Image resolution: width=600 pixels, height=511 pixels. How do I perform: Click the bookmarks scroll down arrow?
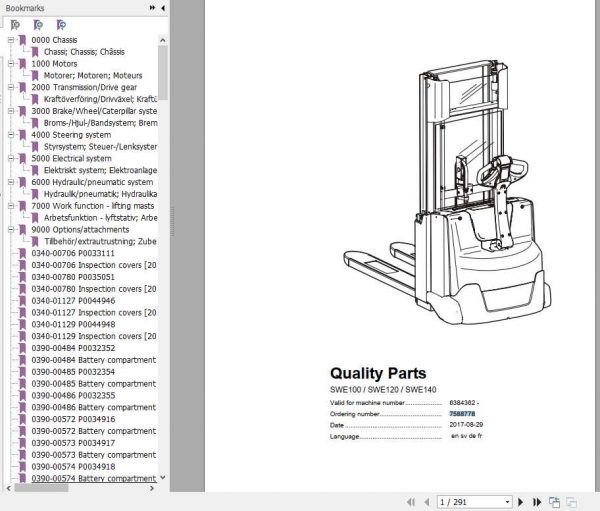pyautogui.click(x=163, y=477)
